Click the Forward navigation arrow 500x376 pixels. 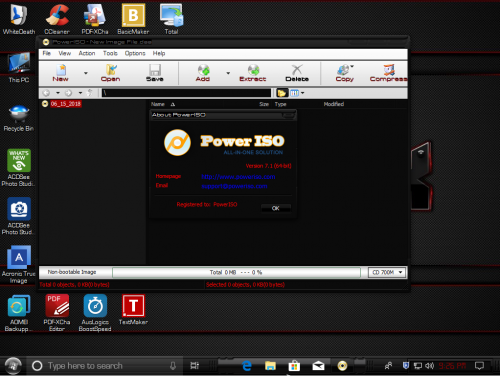point(68,93)
